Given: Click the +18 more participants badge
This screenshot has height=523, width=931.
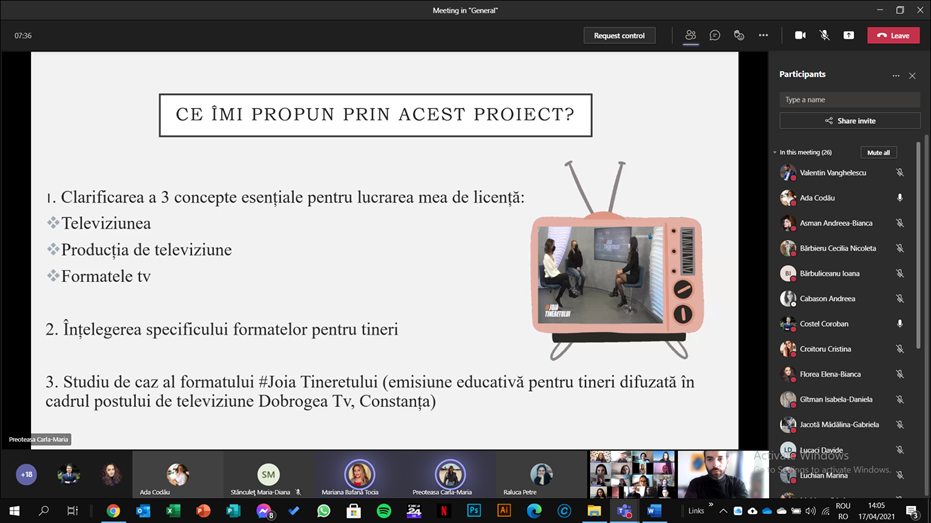Looking at the screenshot, I should (27, 475).
